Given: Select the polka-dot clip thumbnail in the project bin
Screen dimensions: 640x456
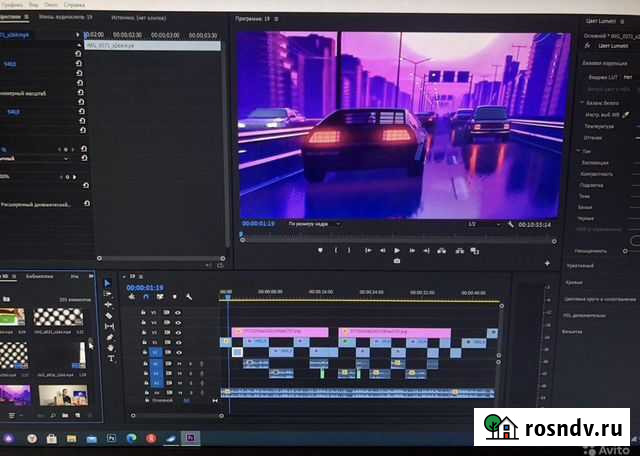Looking at the screenshot, I should [x=58, y=317].
